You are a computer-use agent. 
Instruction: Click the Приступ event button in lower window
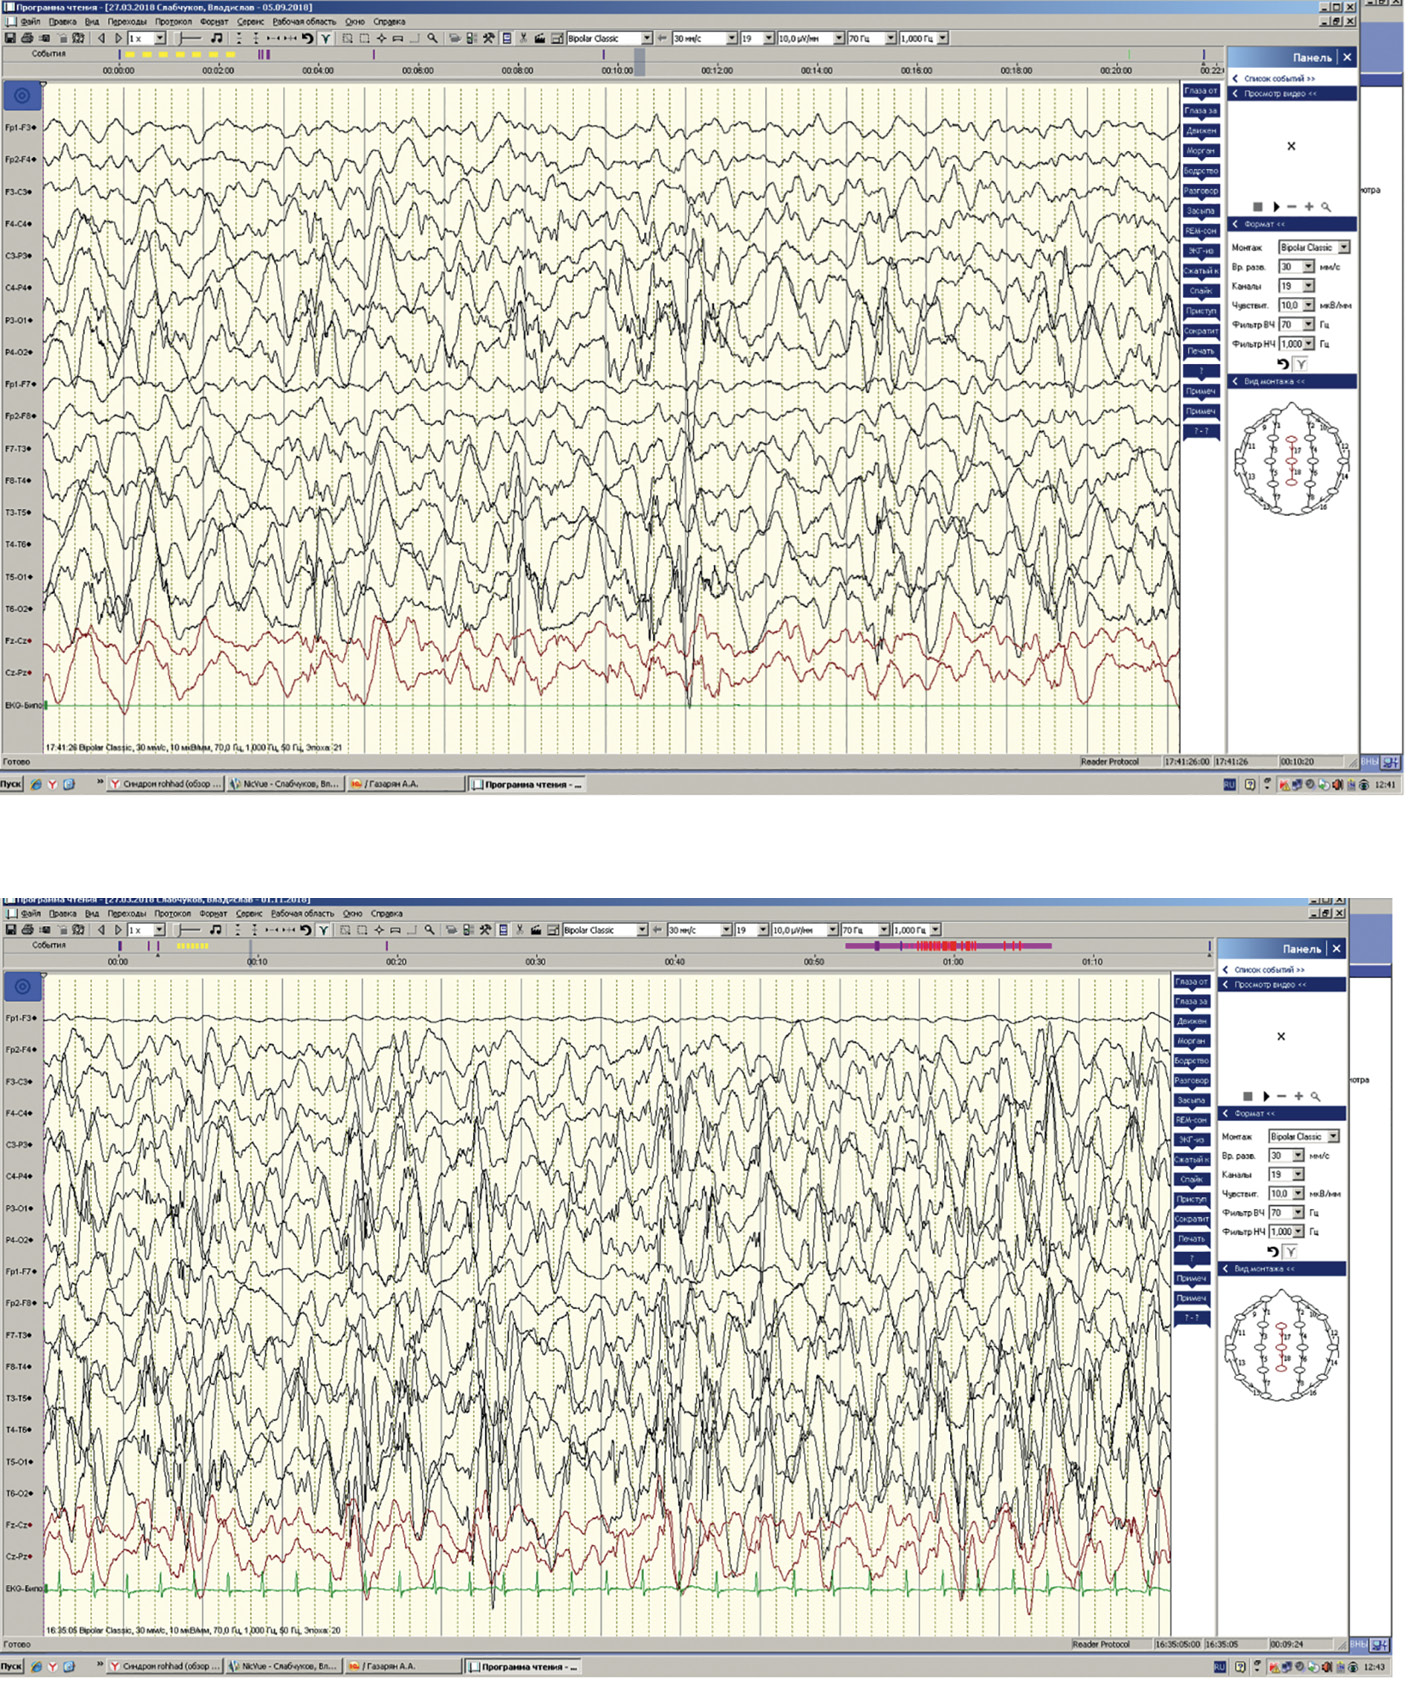pos(1192,1199)
